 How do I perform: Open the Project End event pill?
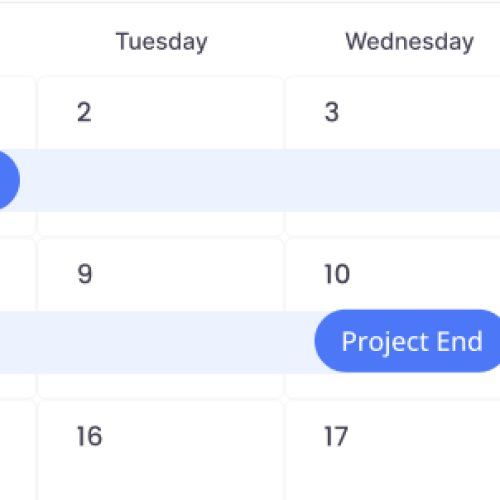tap(407, 341)
